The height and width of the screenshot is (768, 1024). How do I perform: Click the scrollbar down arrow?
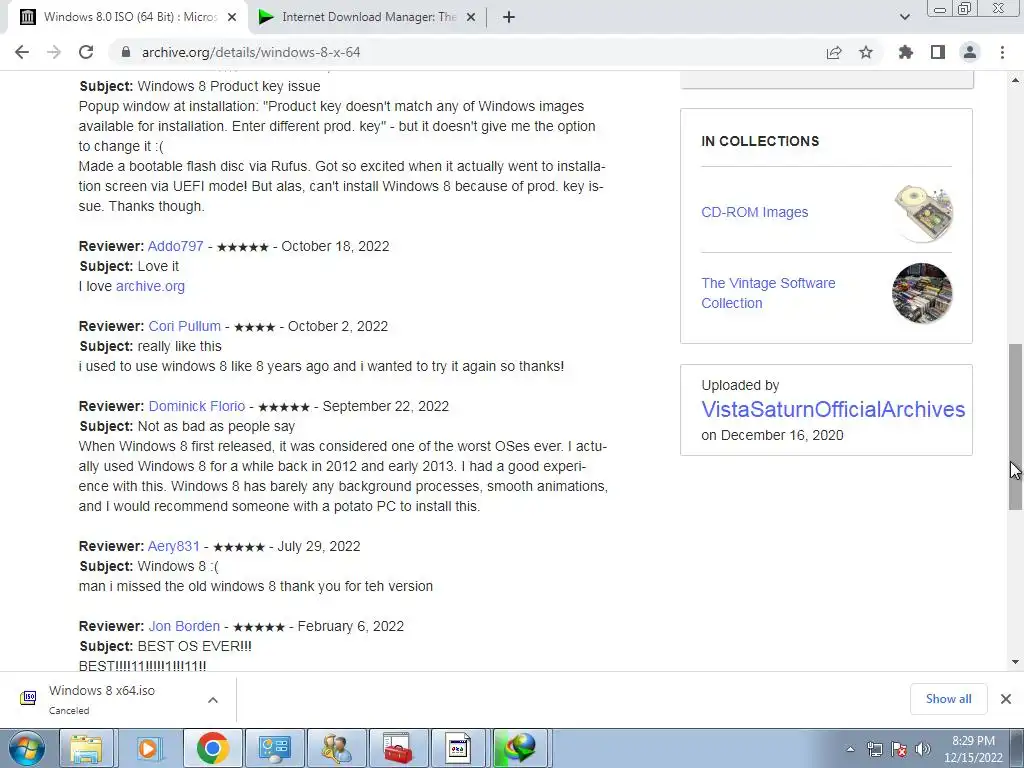(x=1015, y=662)
